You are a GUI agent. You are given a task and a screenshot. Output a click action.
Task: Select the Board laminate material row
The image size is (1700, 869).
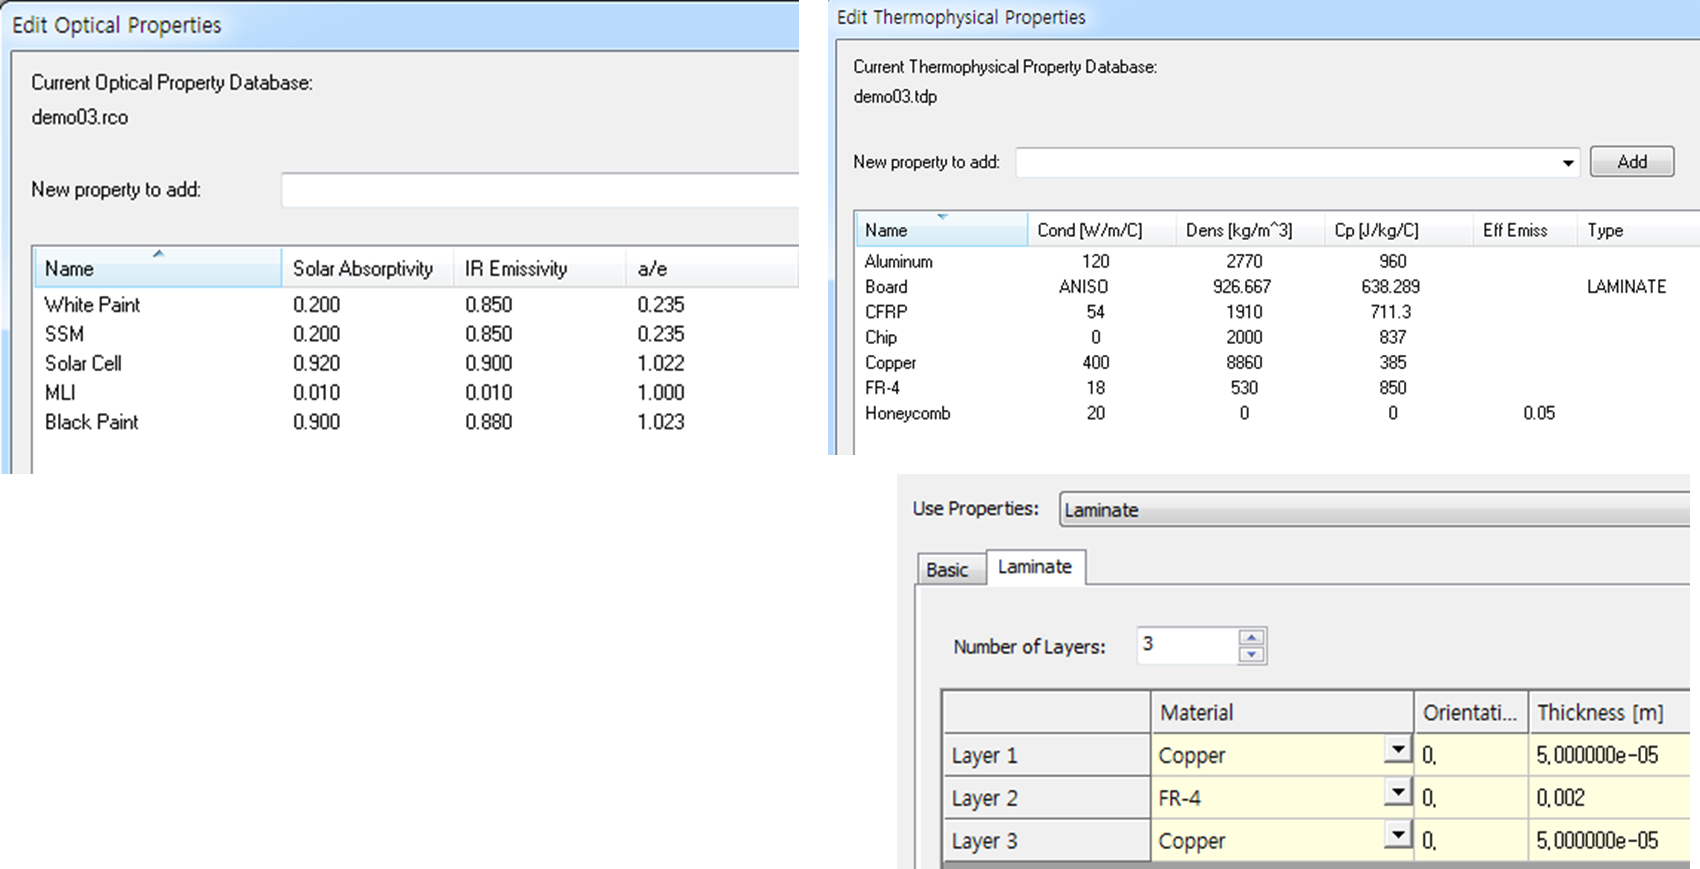click(x=1277, y=286)
